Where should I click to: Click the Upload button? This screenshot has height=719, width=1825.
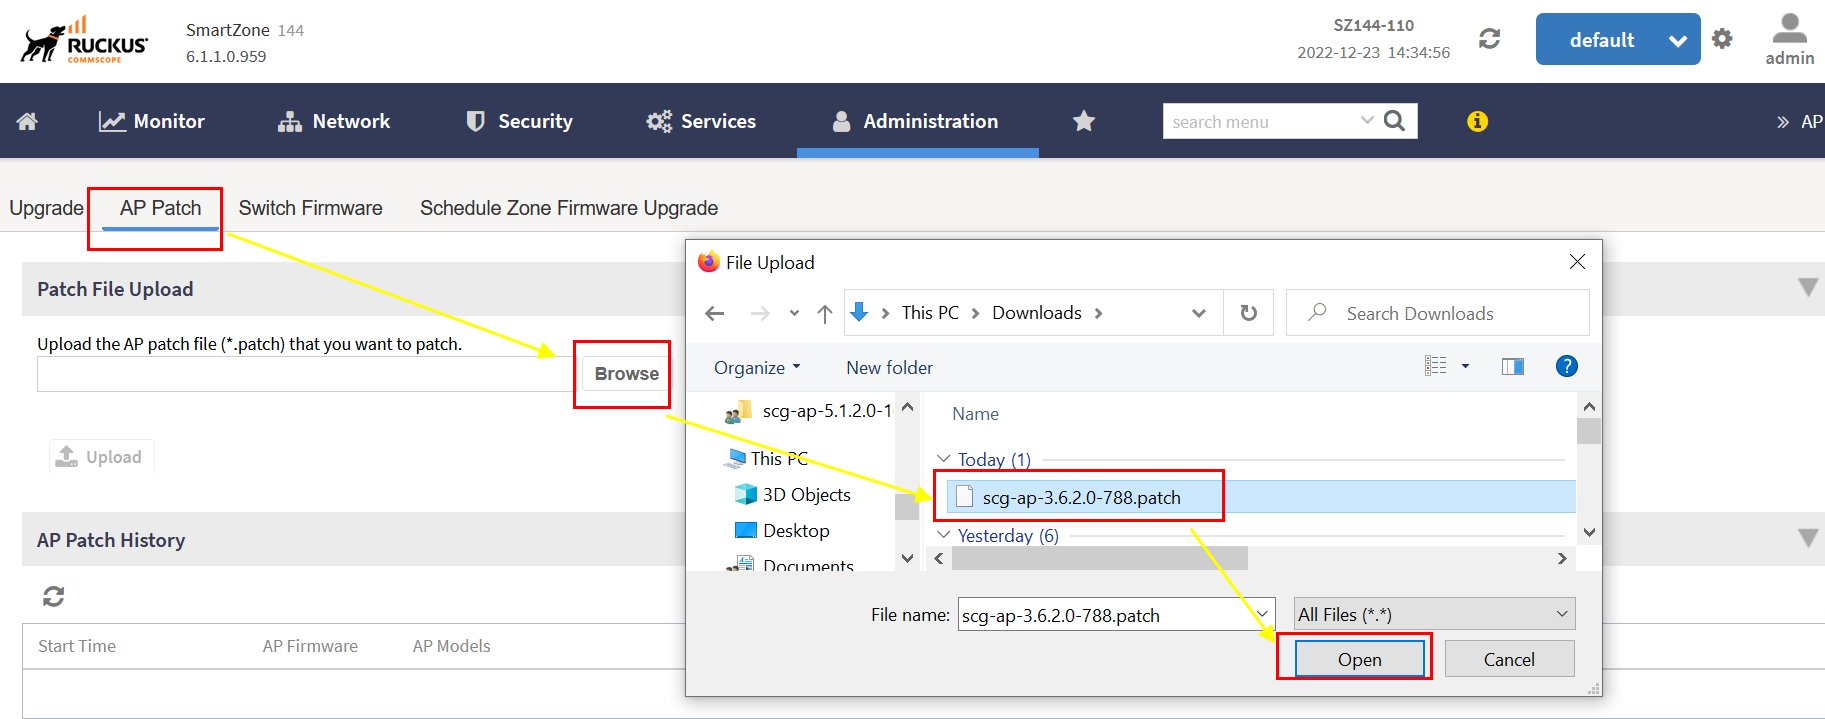click(101, 457)
